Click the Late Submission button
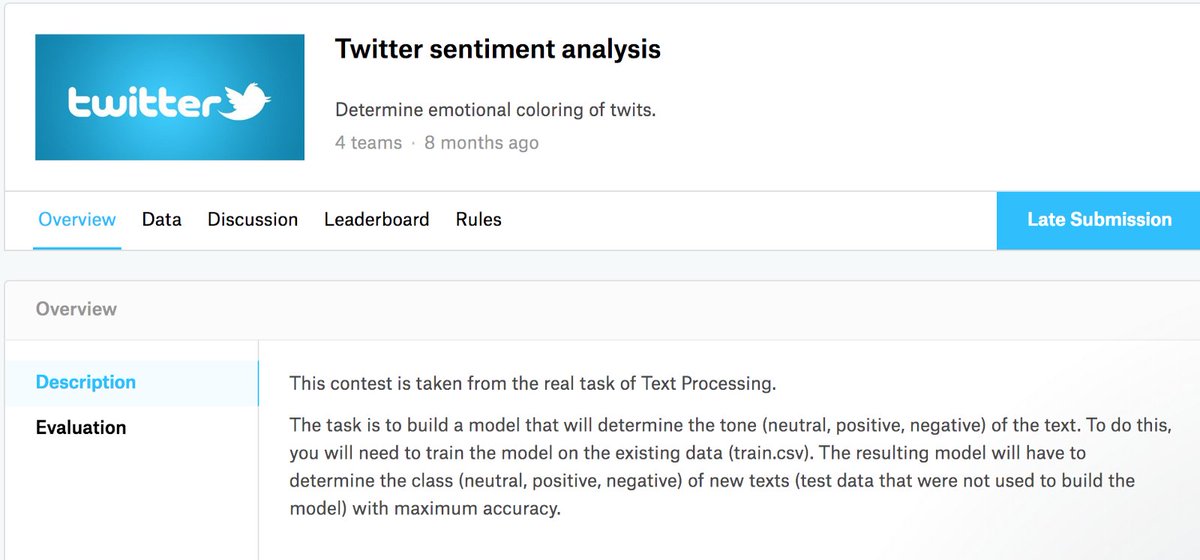This screenshot has width=1200, height=560. click(1099, 220)
